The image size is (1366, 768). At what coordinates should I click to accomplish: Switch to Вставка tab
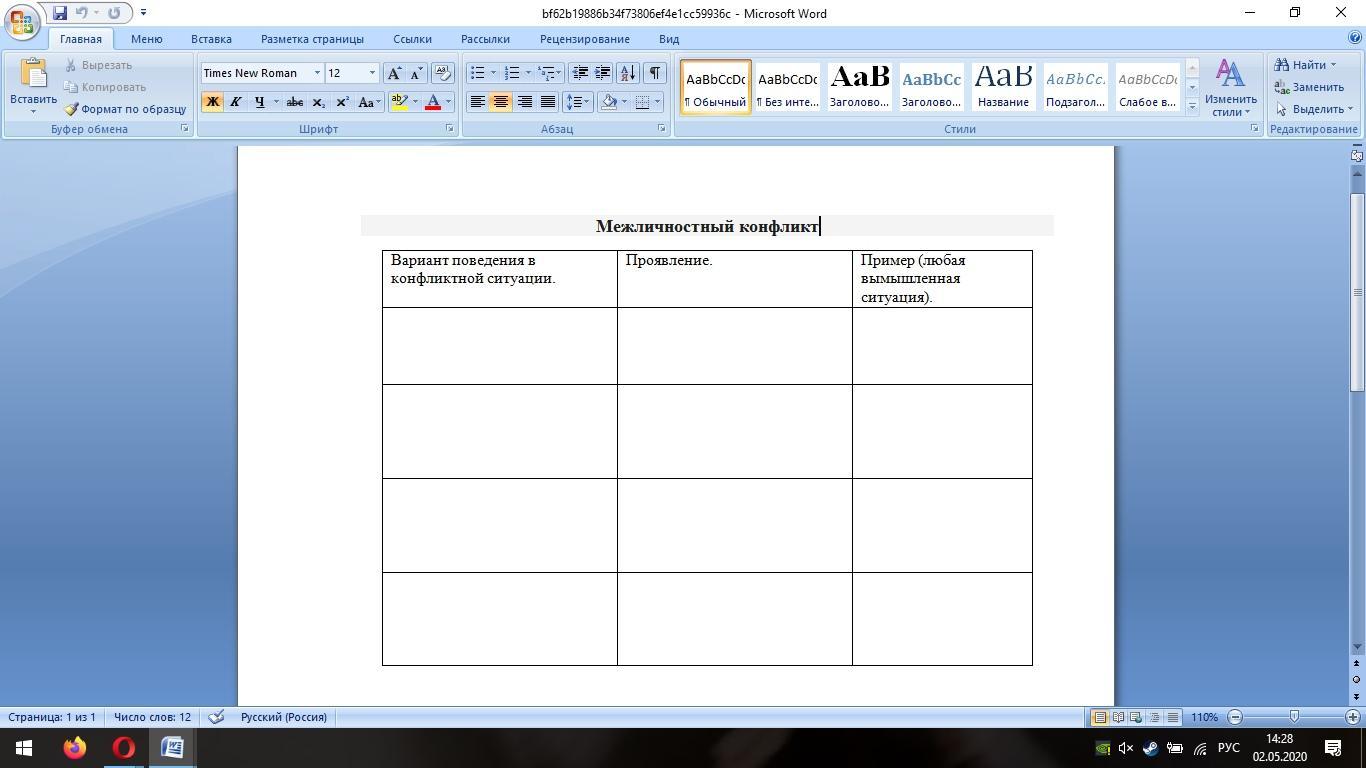click(x=211, y=39)
